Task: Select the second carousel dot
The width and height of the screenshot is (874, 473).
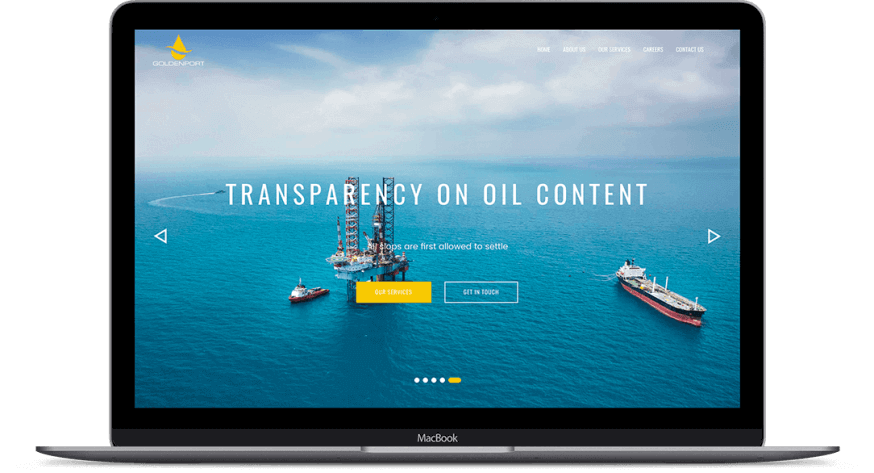Action: pyautogui.click(x=425, y=380)
